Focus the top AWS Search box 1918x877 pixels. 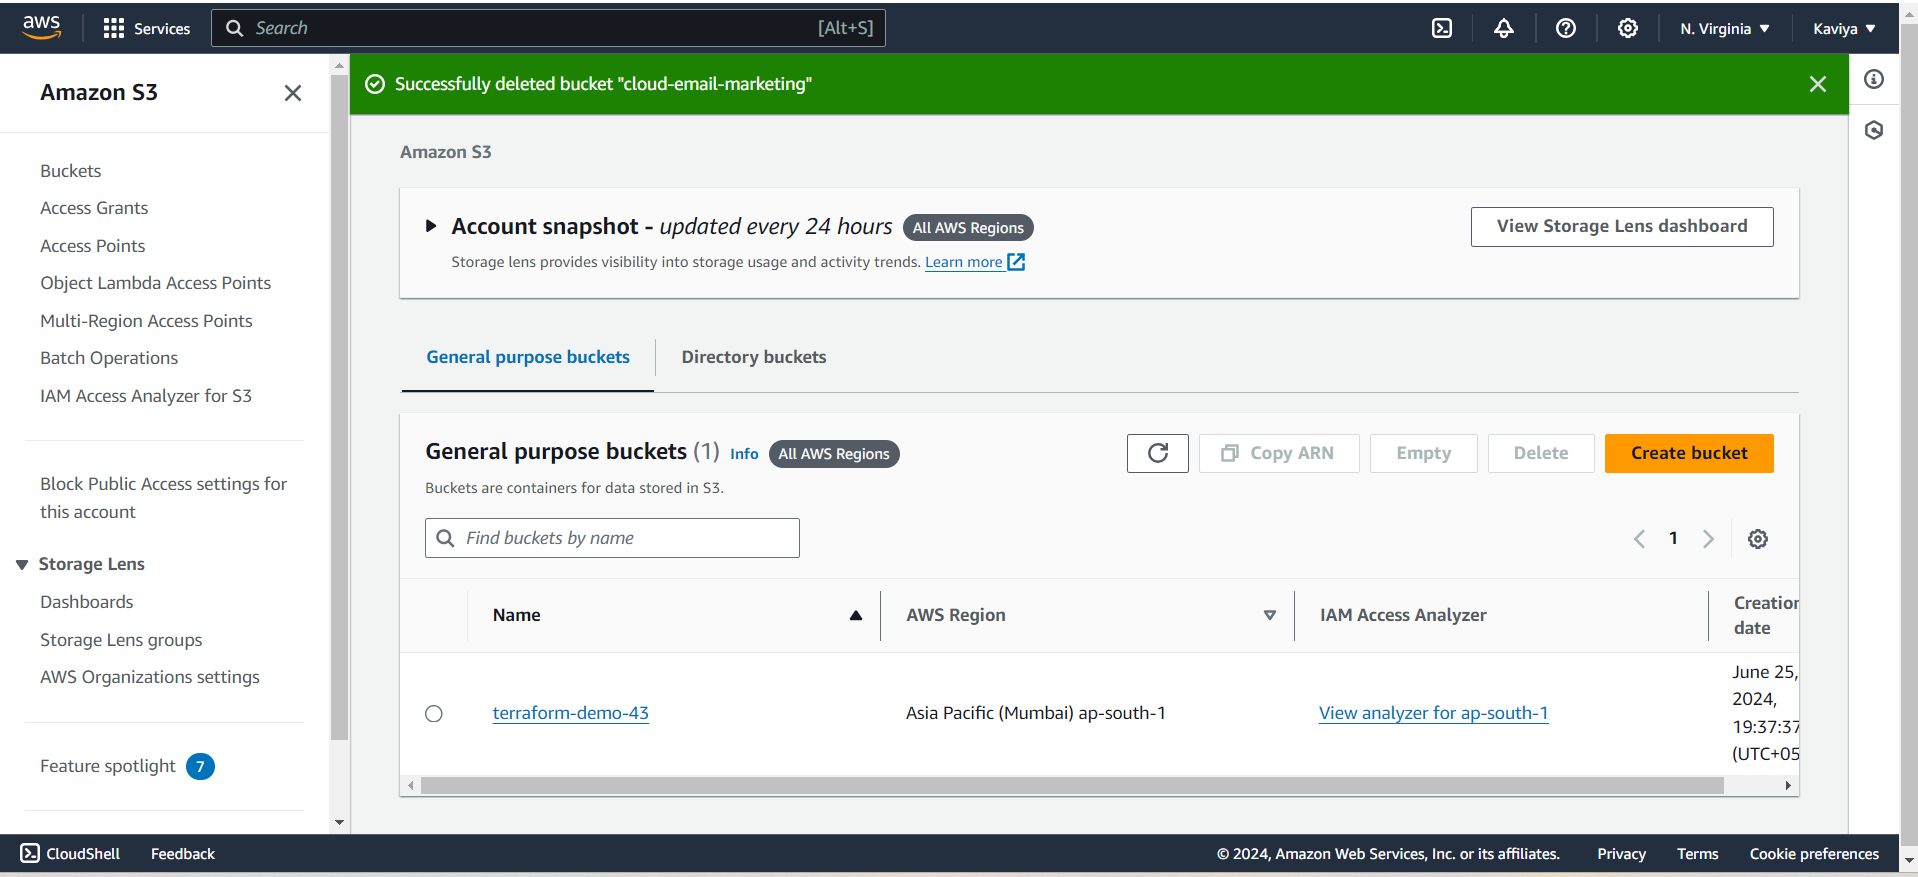click(548, 28)
